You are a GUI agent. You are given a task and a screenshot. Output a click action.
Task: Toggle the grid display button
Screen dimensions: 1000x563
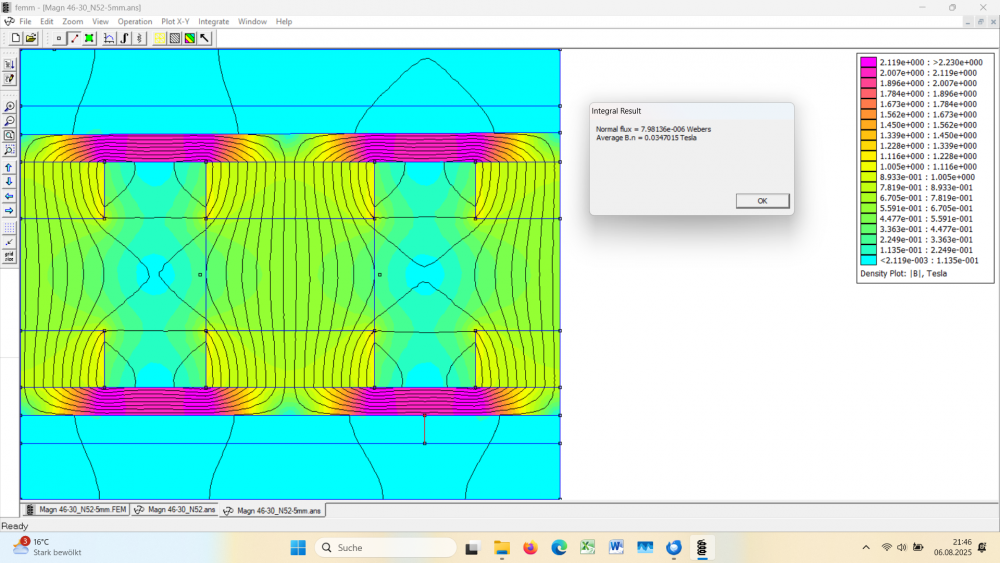9,227
